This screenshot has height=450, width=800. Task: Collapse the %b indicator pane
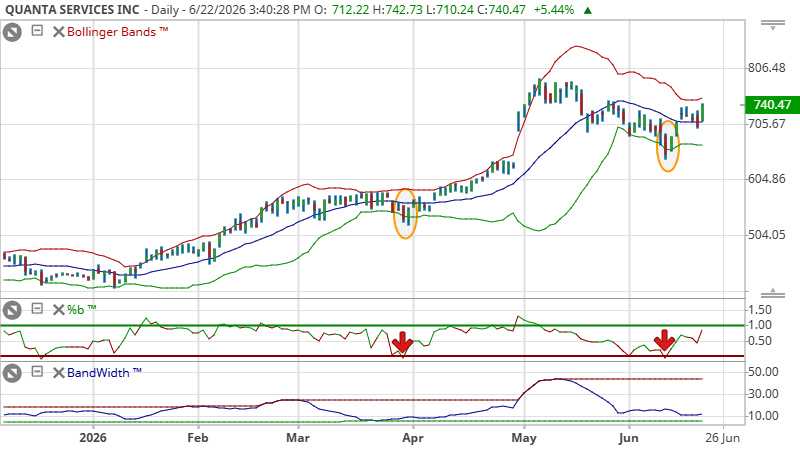pos(37,308)
